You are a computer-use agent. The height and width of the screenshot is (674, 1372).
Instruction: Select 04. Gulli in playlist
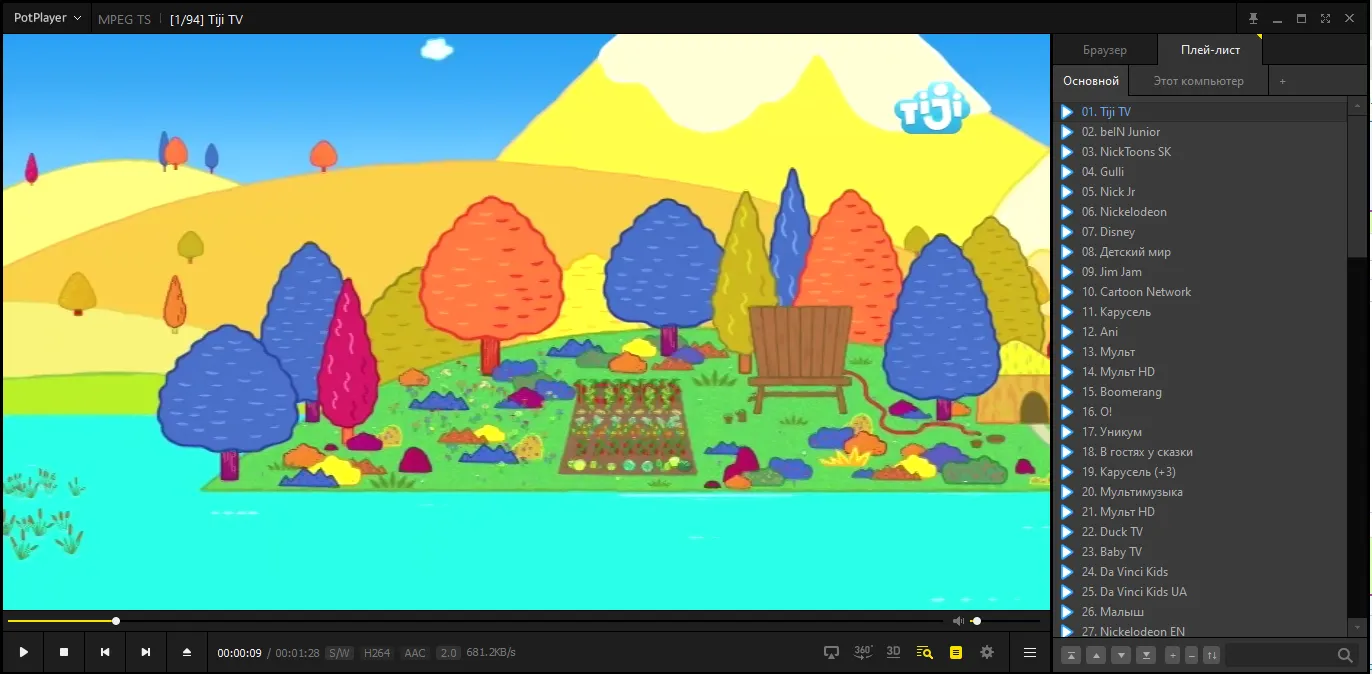(1203, 172)
